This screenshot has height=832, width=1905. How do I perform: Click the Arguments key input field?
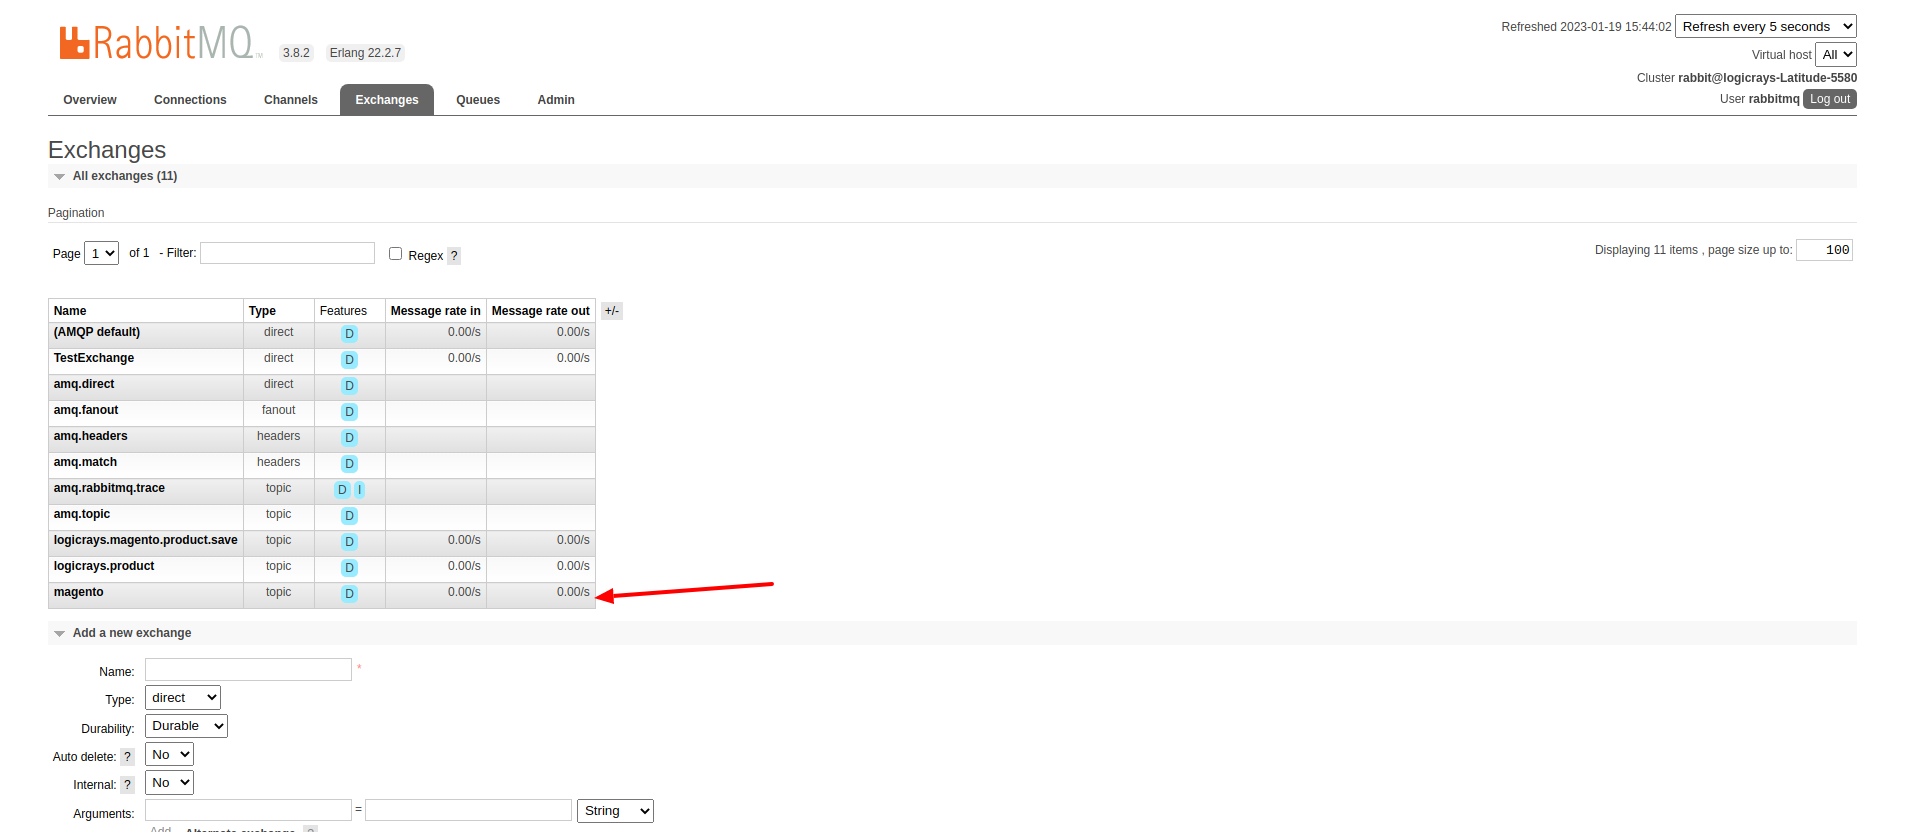point(248,810)
